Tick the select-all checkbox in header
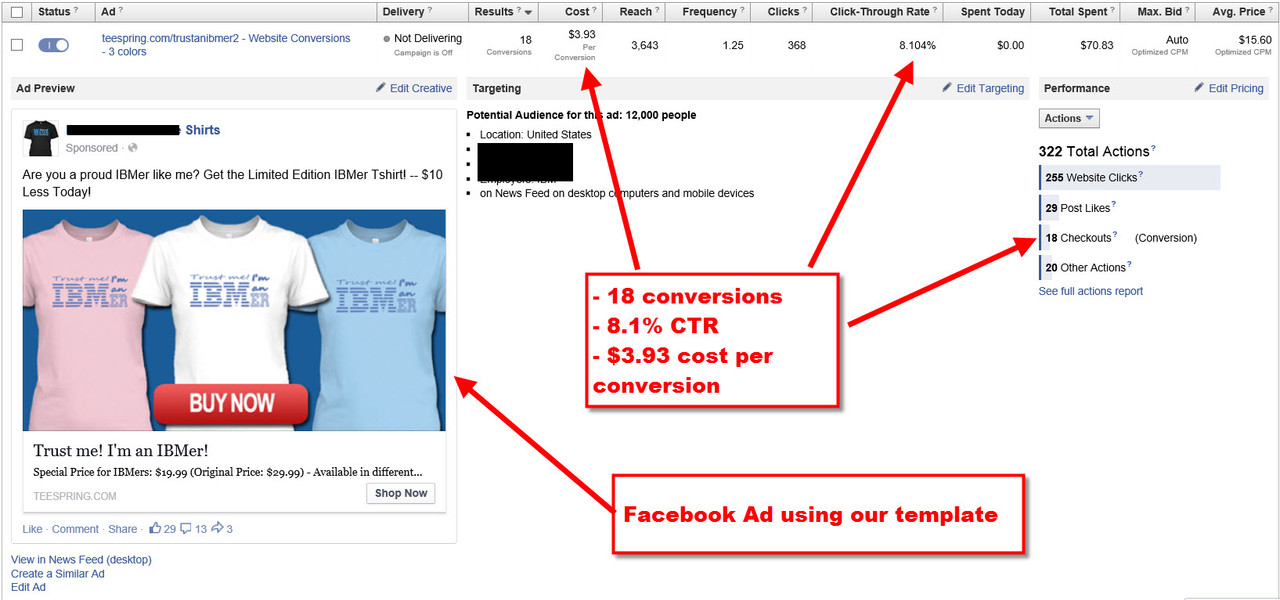Viewport: 1280px width, 600px height. pyautogui.click(x=16, y=12)
